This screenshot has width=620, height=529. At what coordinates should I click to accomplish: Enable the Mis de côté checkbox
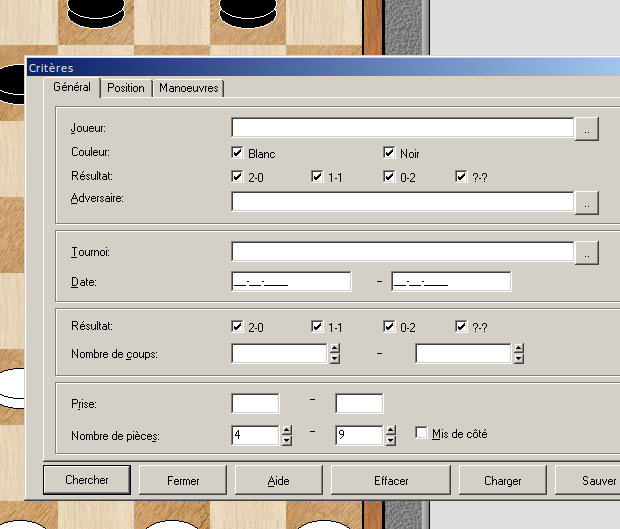422,433
